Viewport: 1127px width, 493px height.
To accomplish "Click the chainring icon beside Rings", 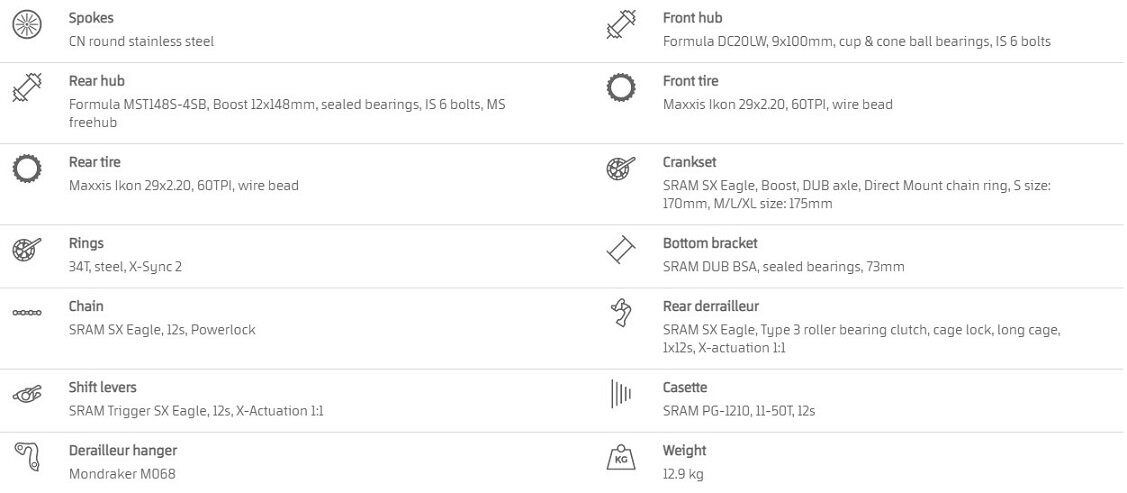I will pyautogui.click(x=26, y=250).
